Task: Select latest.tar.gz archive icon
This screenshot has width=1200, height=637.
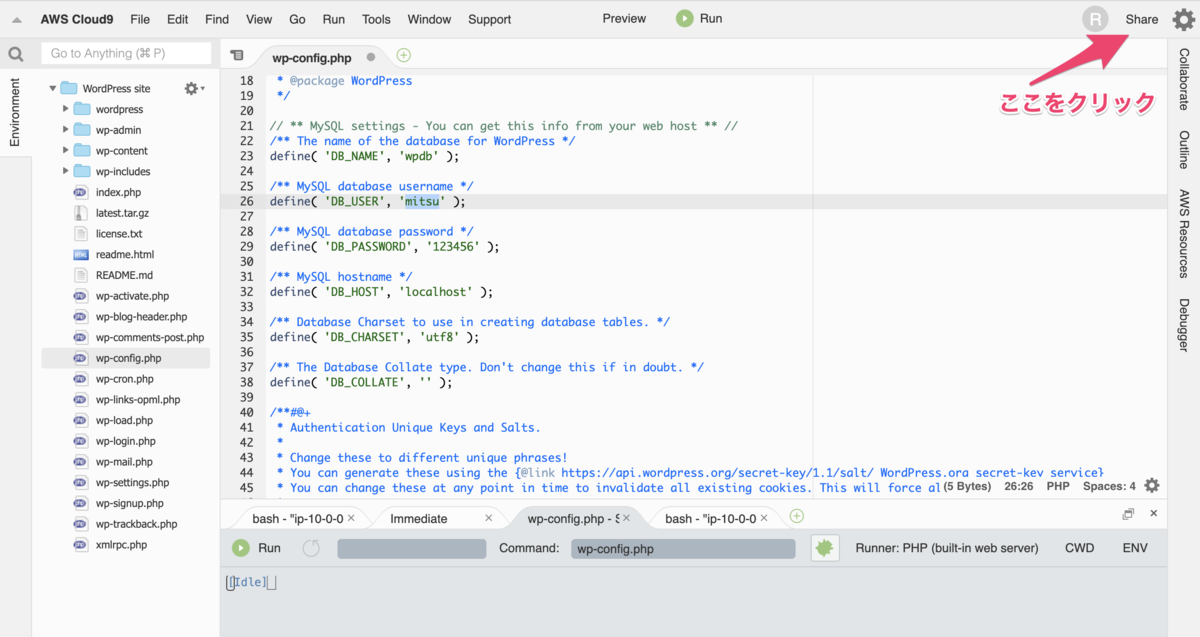Action: pos(81,213)
